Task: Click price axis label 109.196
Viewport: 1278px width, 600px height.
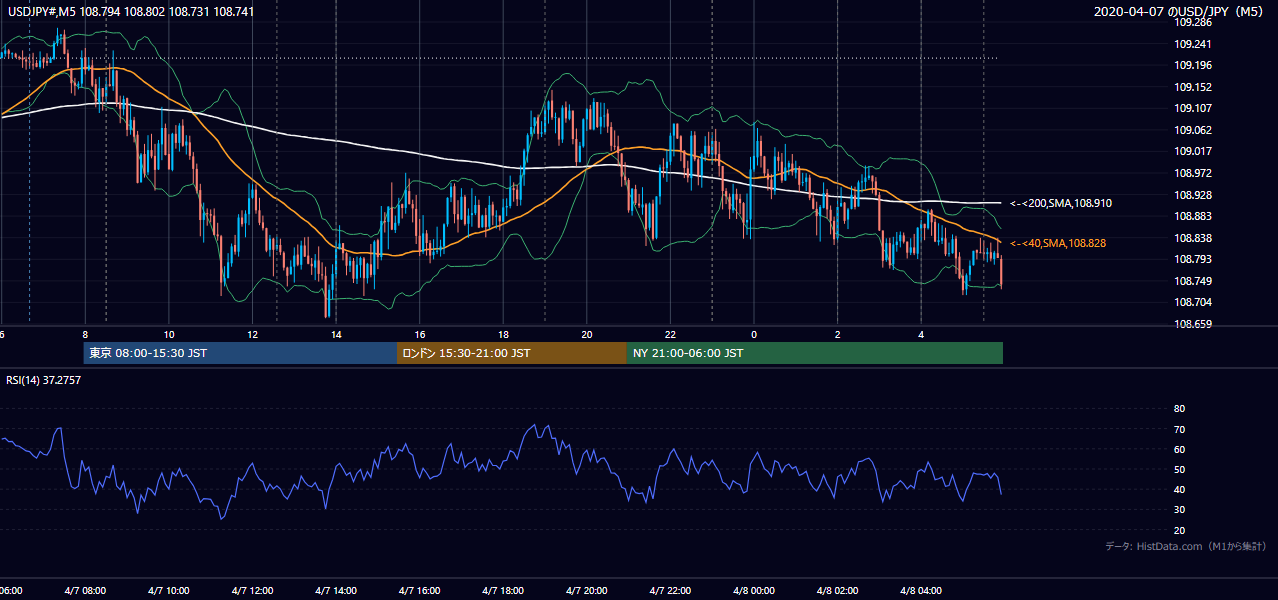Action: click(x=1192, y=65)
